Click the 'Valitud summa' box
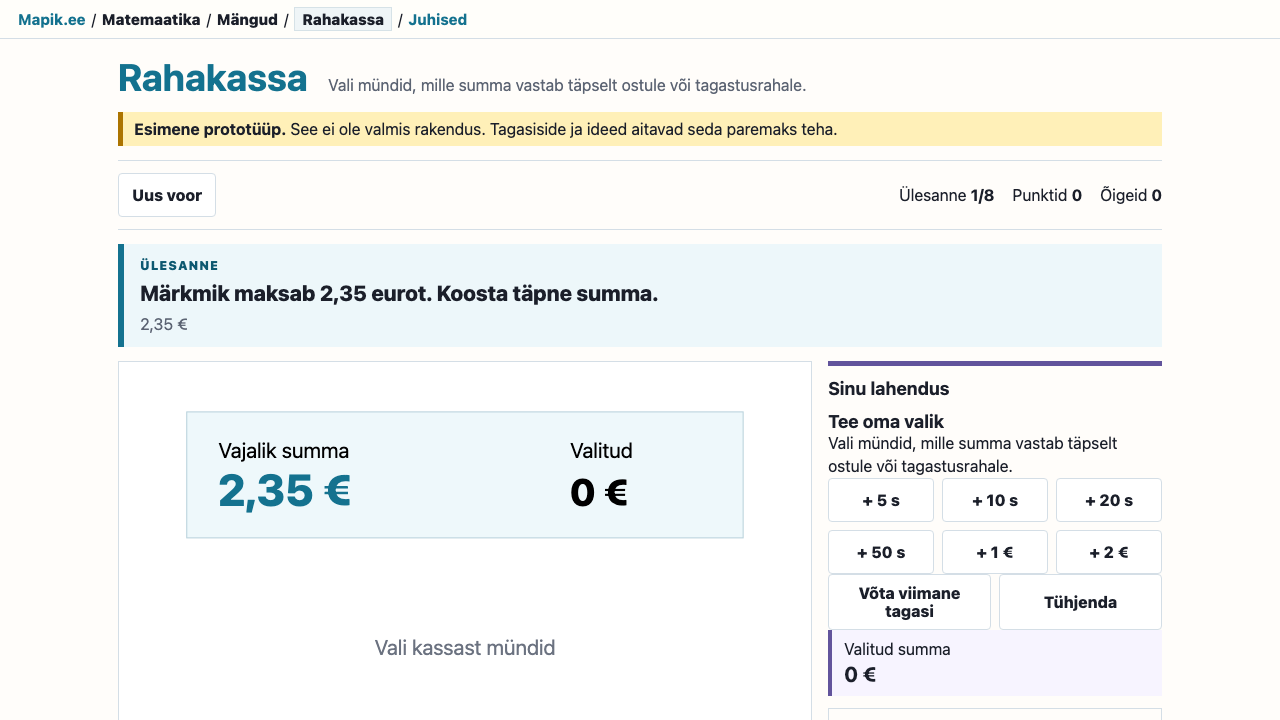 point(995,663)
